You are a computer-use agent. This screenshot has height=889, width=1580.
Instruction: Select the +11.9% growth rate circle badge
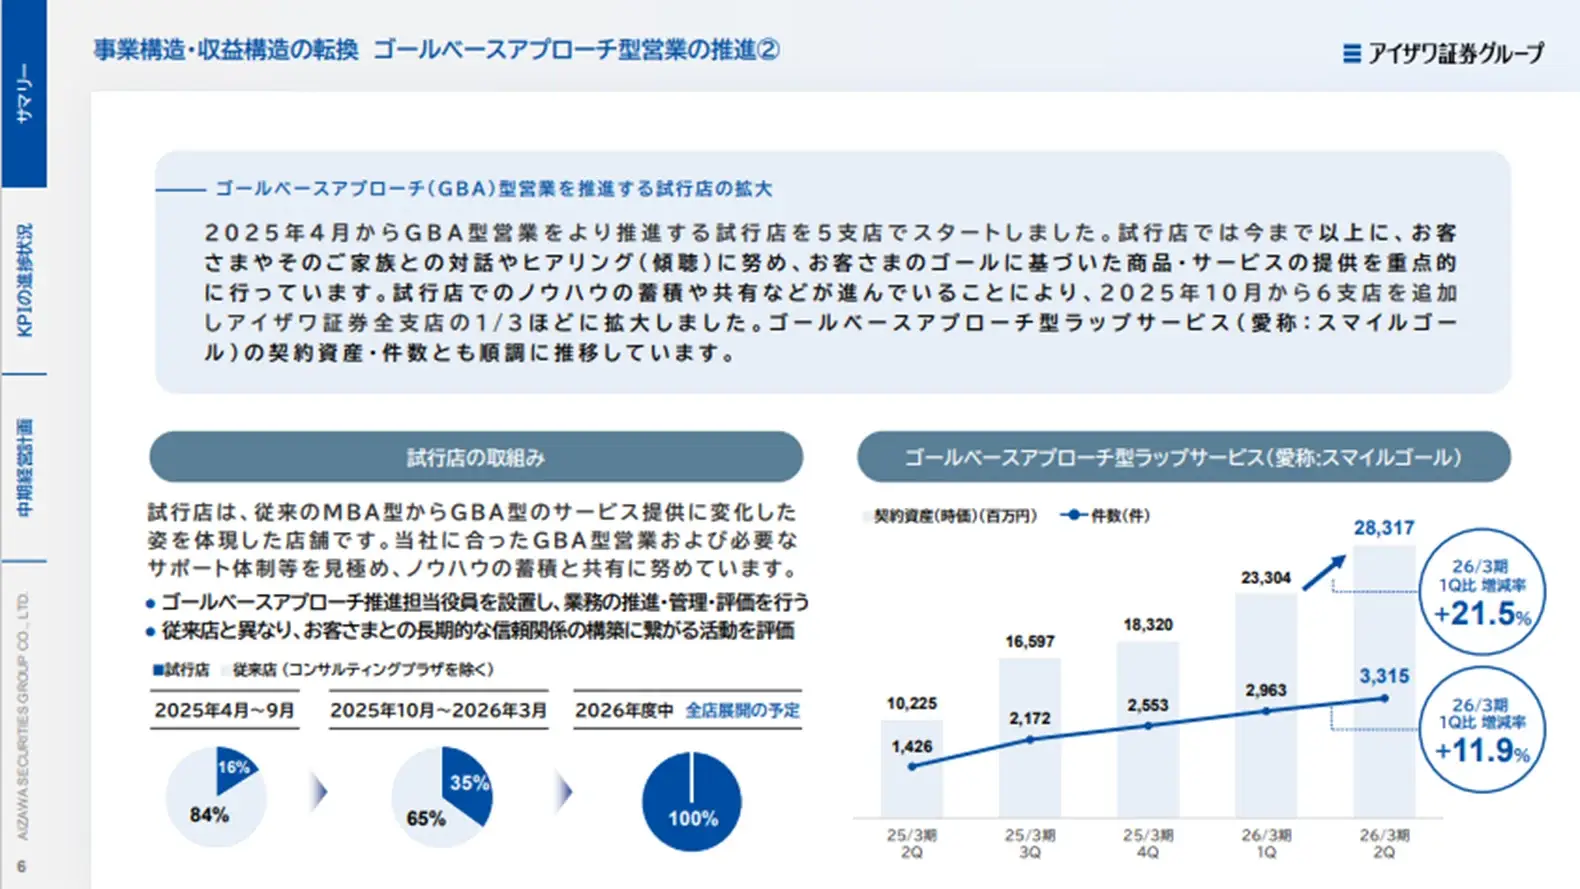(1482, 729)
